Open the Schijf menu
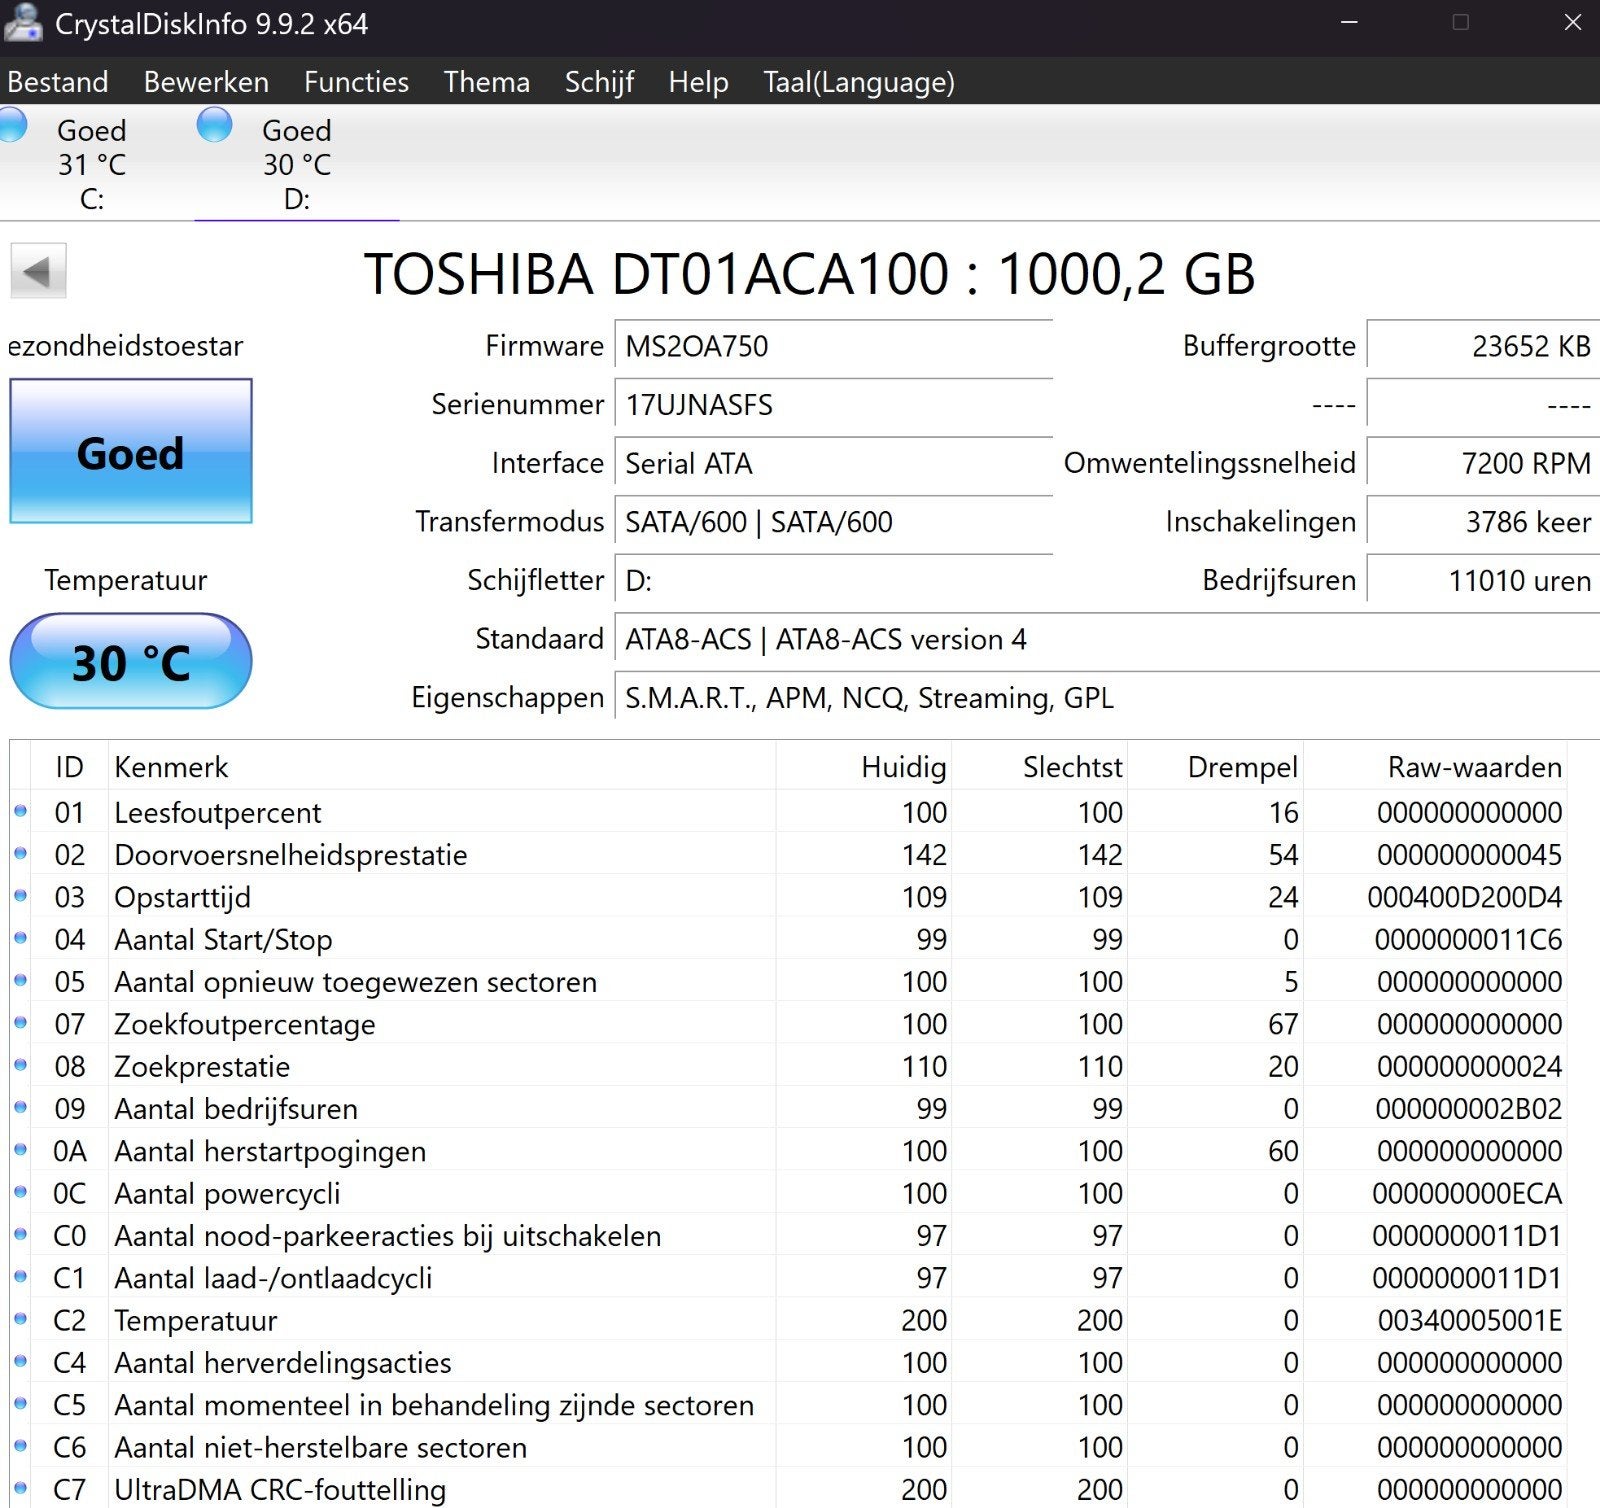Image resolution: width=1600 pixels, height=1508 pixels. pyautogui.click(x=599, y=82)
